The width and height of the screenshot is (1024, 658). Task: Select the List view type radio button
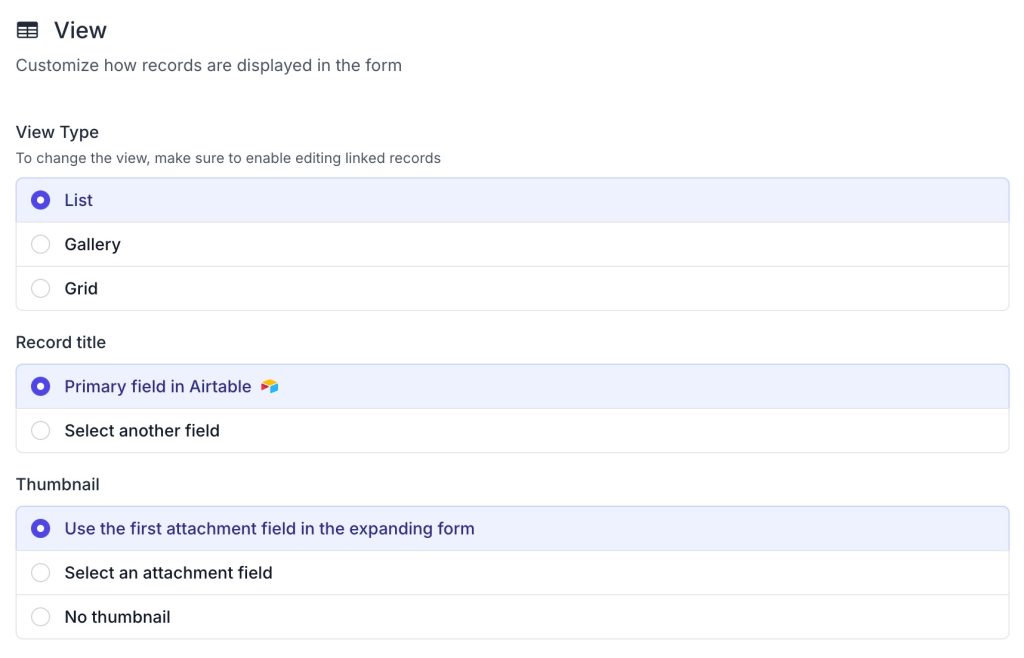point(41,200)
